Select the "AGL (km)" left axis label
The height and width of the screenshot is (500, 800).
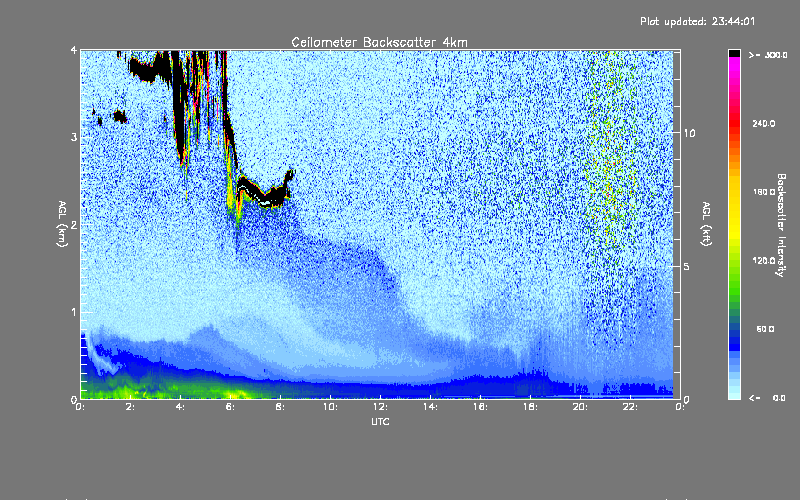click(x=62, y=224)
